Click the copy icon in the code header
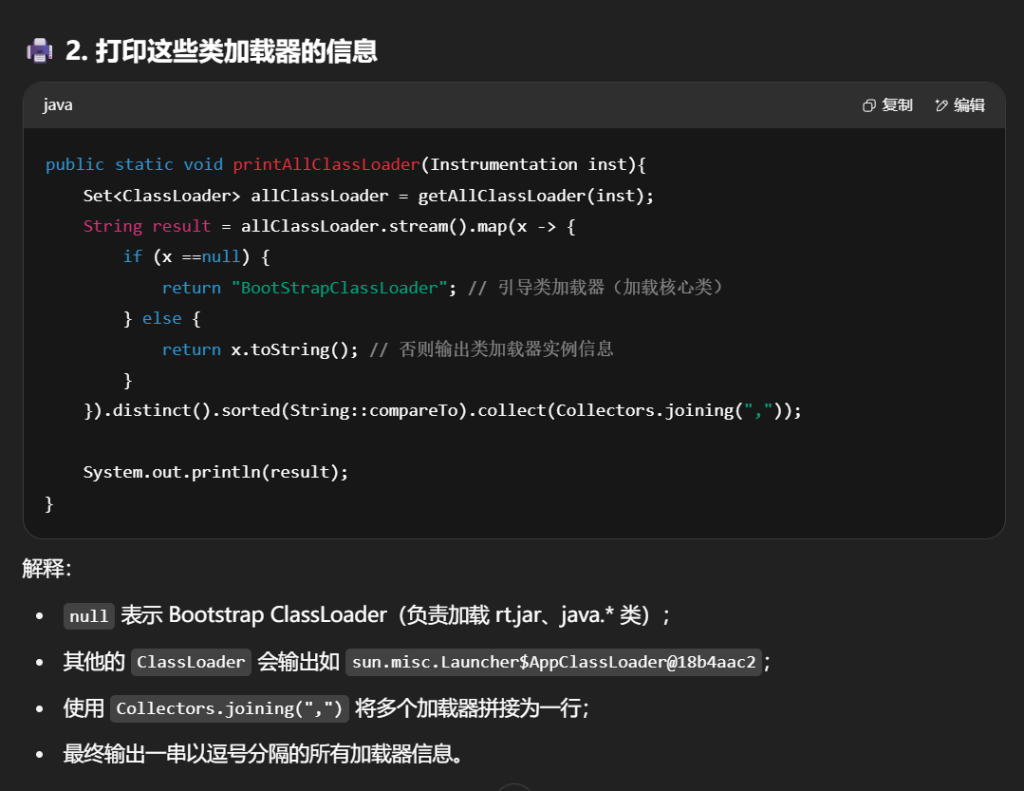 click(x=869, y=106)
